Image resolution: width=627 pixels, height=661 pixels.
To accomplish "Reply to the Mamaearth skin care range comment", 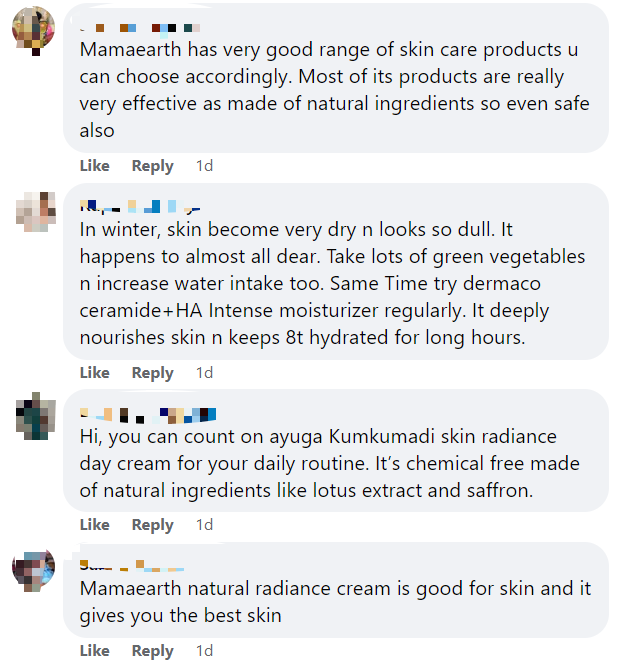I will (153, 166).
